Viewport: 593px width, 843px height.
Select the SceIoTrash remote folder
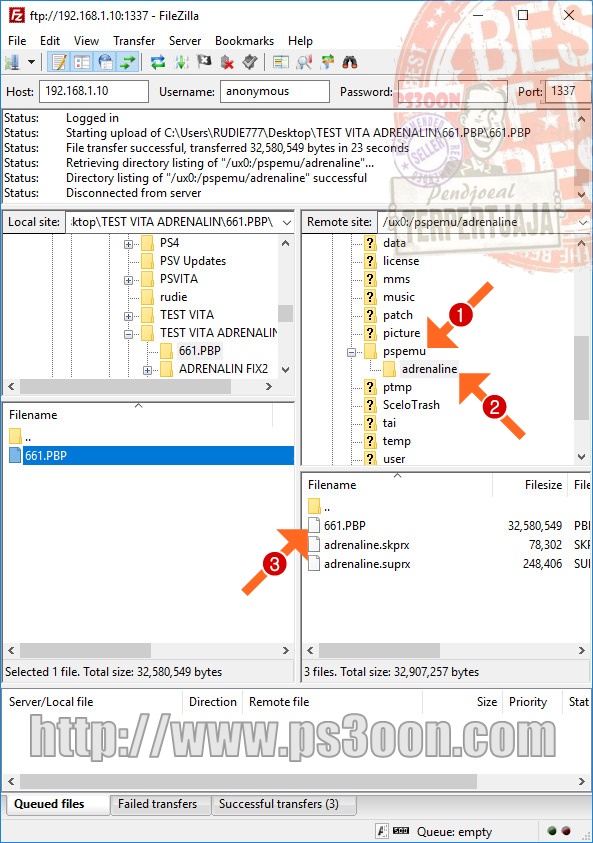point(411,405)
